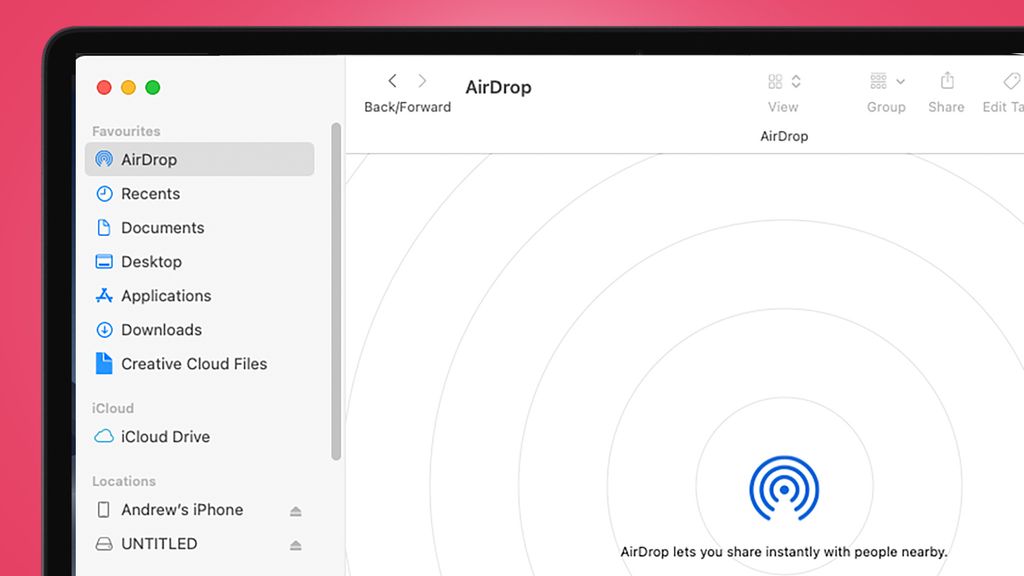Screen dimensions: 1024x576
Task: Open the Group dropdown
Action: coord(884,81)
